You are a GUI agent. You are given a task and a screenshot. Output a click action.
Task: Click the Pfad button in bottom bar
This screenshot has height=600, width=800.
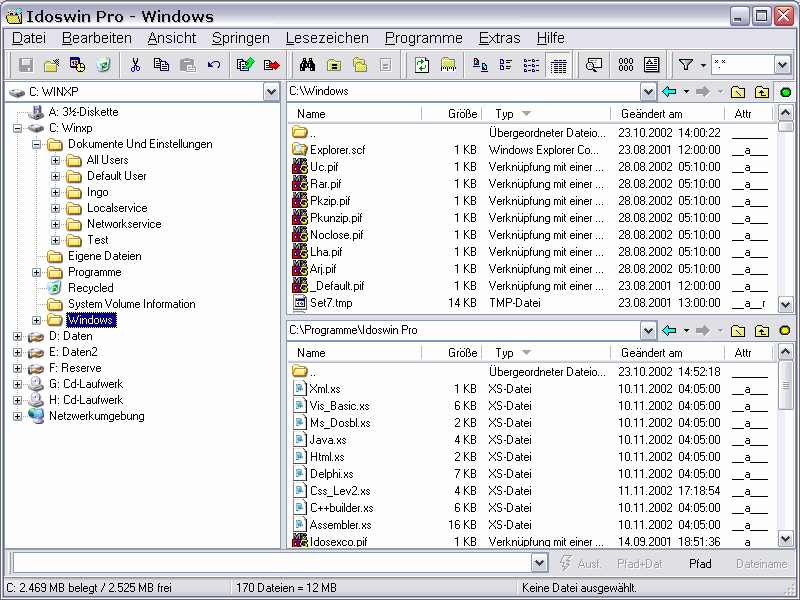point(700,564)
